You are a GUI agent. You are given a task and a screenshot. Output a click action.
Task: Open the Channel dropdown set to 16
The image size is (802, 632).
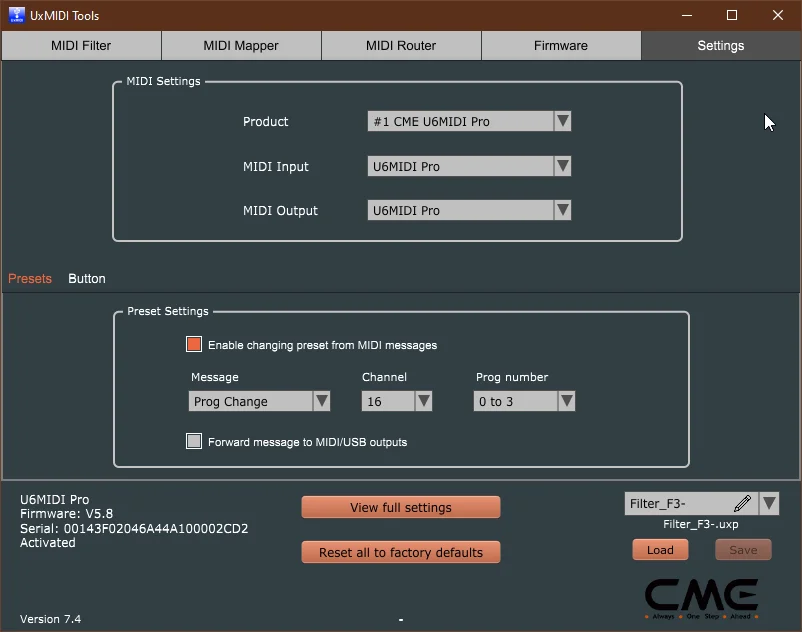[x=425, y=401]
